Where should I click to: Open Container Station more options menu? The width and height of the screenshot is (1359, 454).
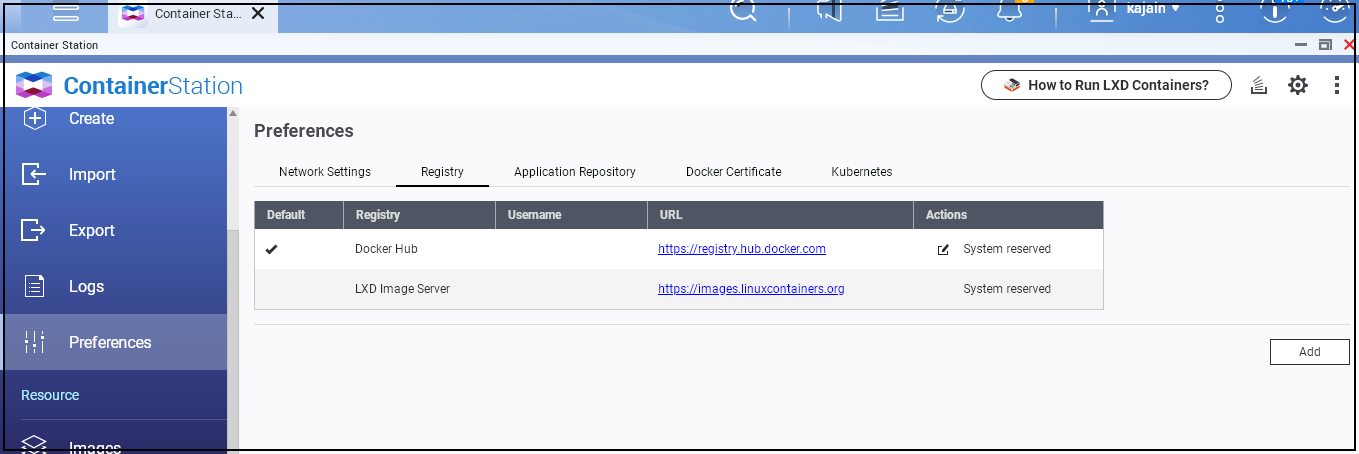pos(1337,86)
